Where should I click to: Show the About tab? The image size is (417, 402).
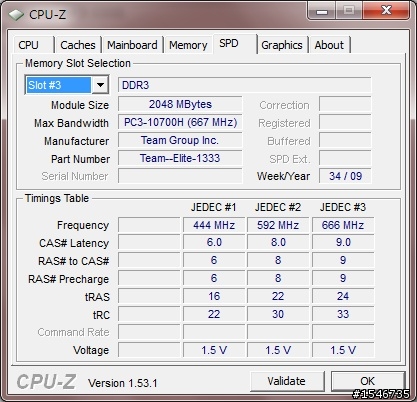click(x=329, y=45)
